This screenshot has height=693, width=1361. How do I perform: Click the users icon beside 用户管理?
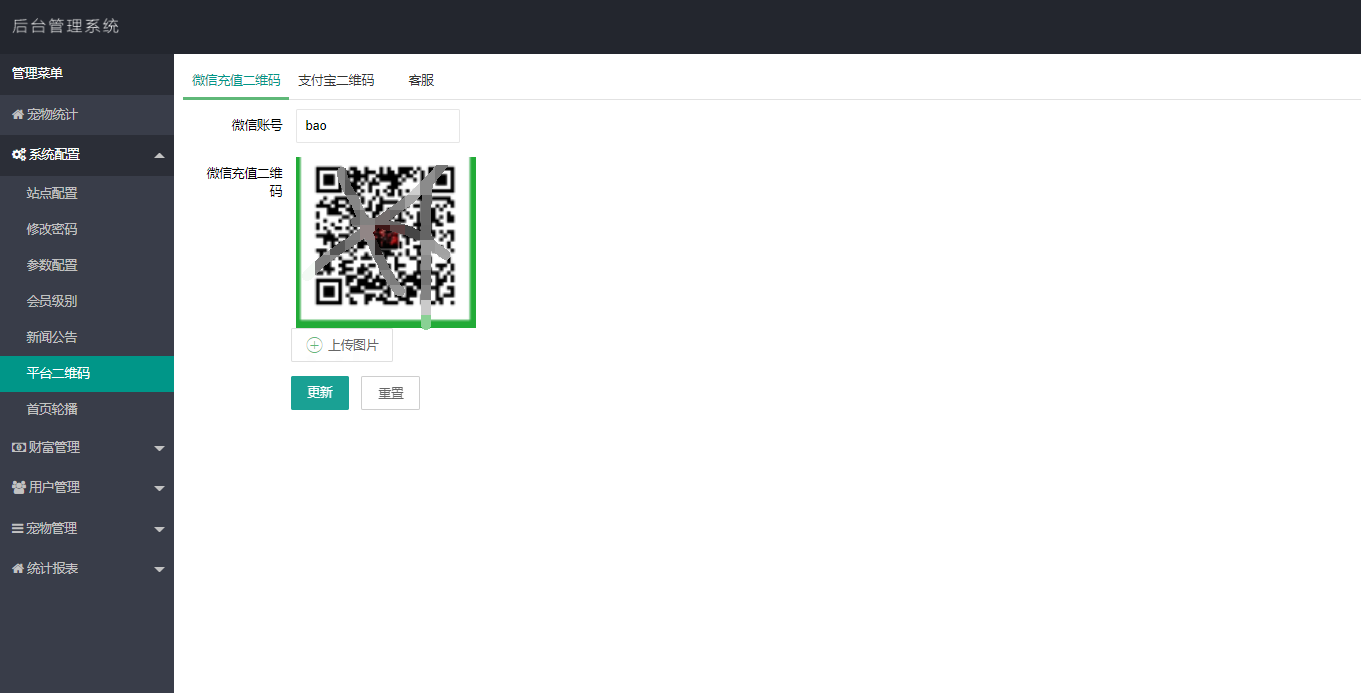point(19,488)
